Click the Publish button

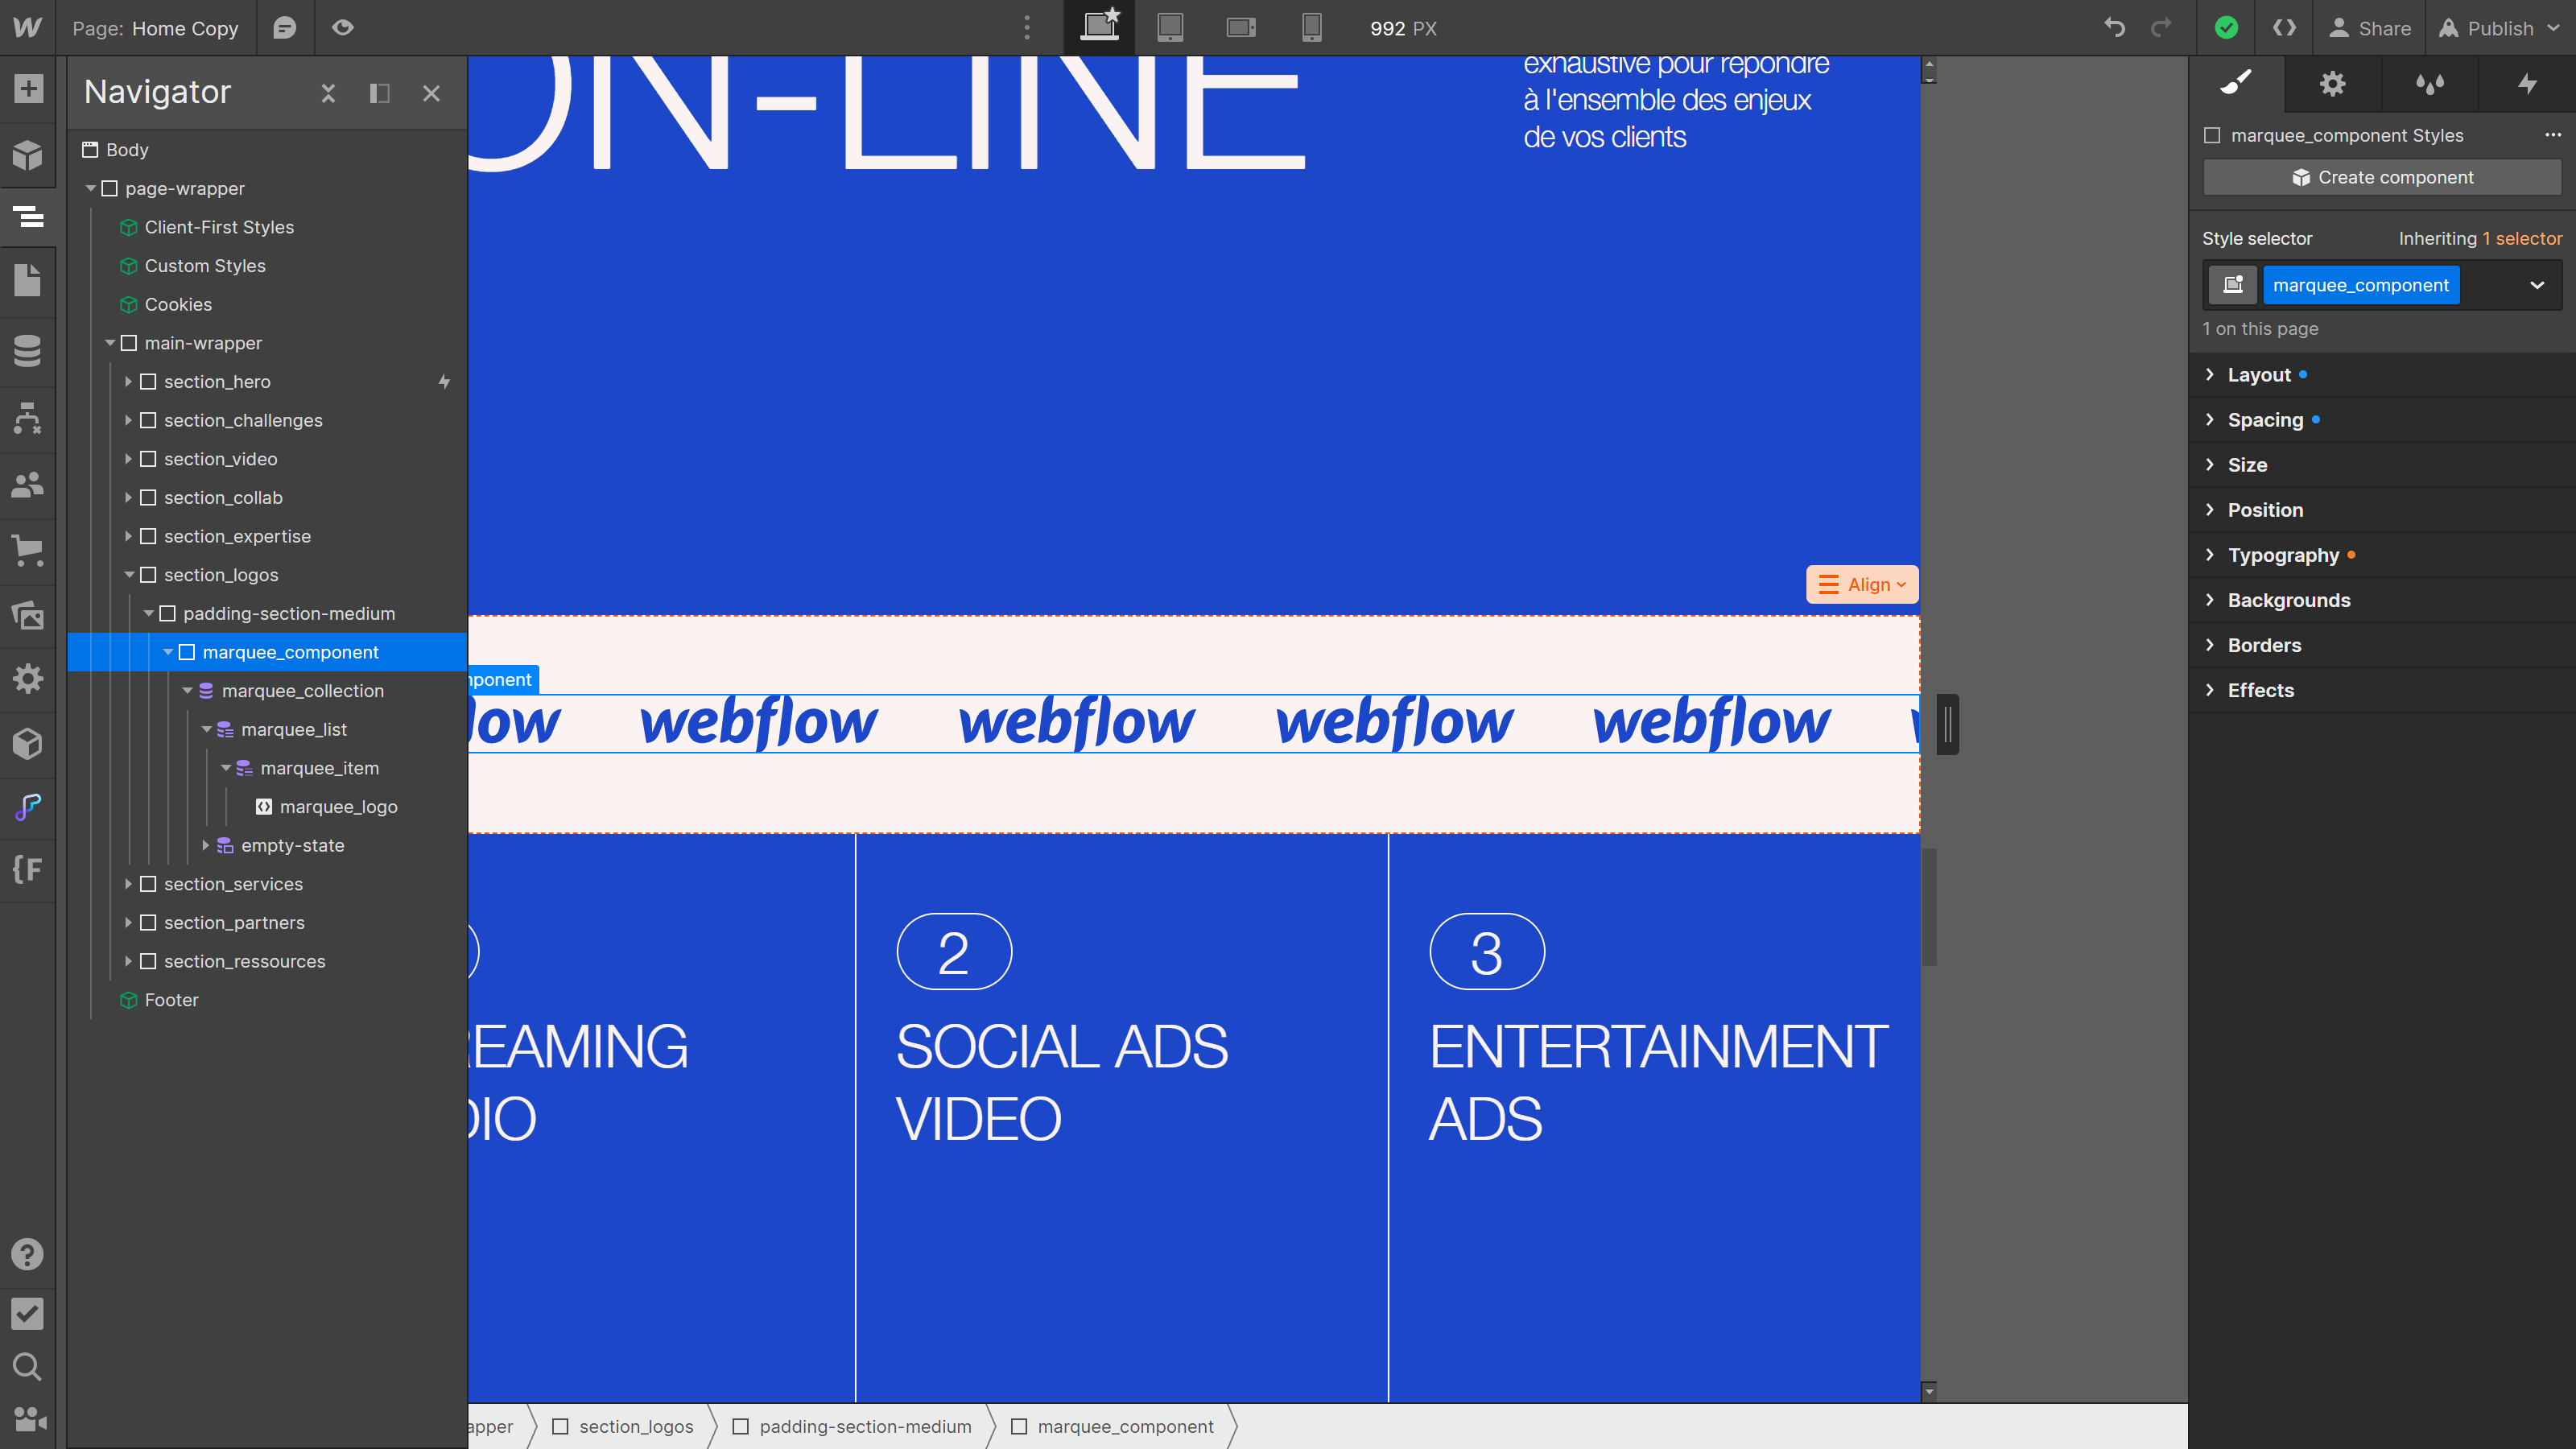click(x=2499, y=27)
